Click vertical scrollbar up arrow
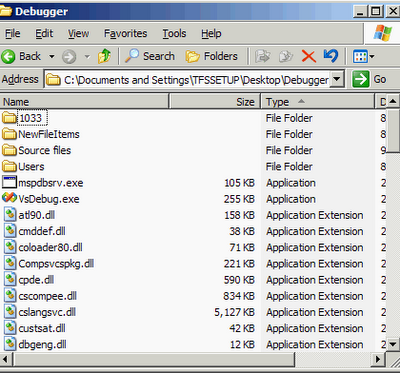Image resolution: width=400 pixels, height=373 pixels. point(393,101)
